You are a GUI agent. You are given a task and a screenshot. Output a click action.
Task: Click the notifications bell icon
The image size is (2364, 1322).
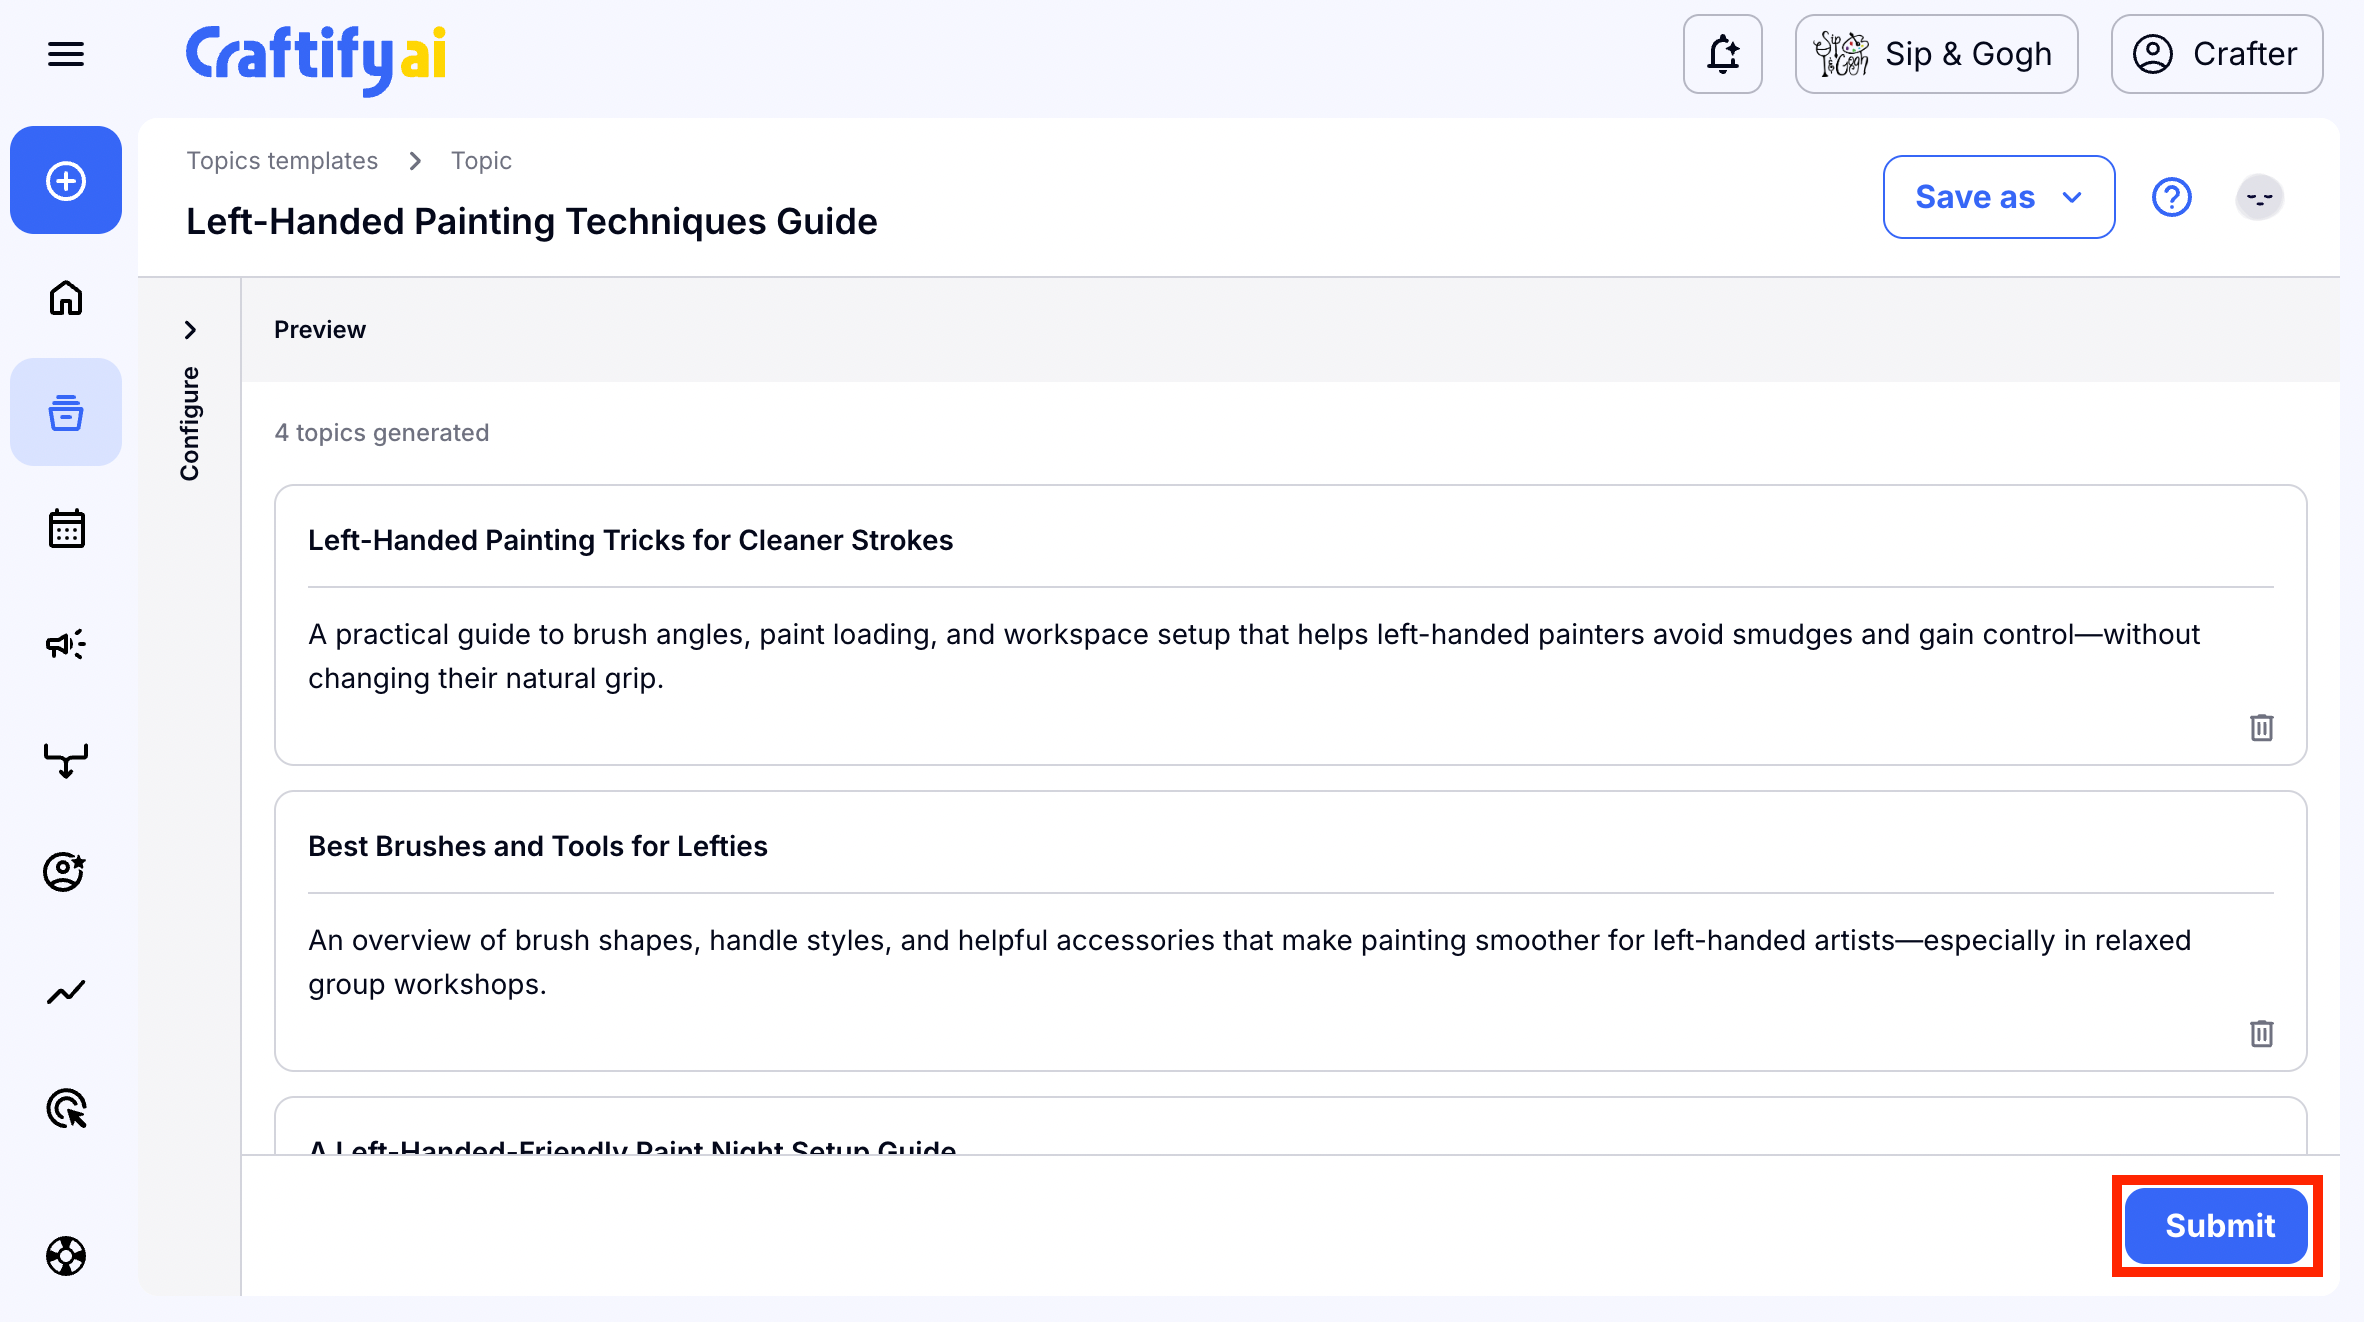(x=1722, y=54)
